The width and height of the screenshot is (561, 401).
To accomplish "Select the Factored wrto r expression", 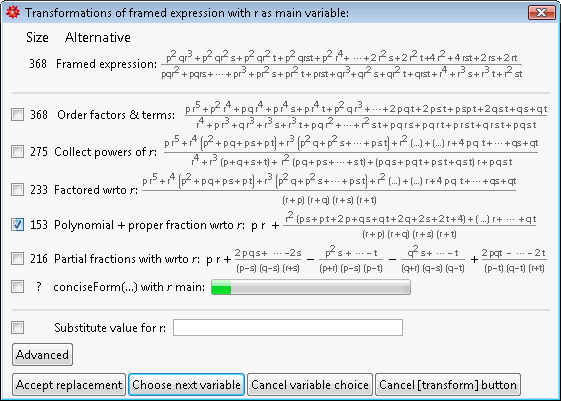I will pyautogui.click(x=329, y=189).
